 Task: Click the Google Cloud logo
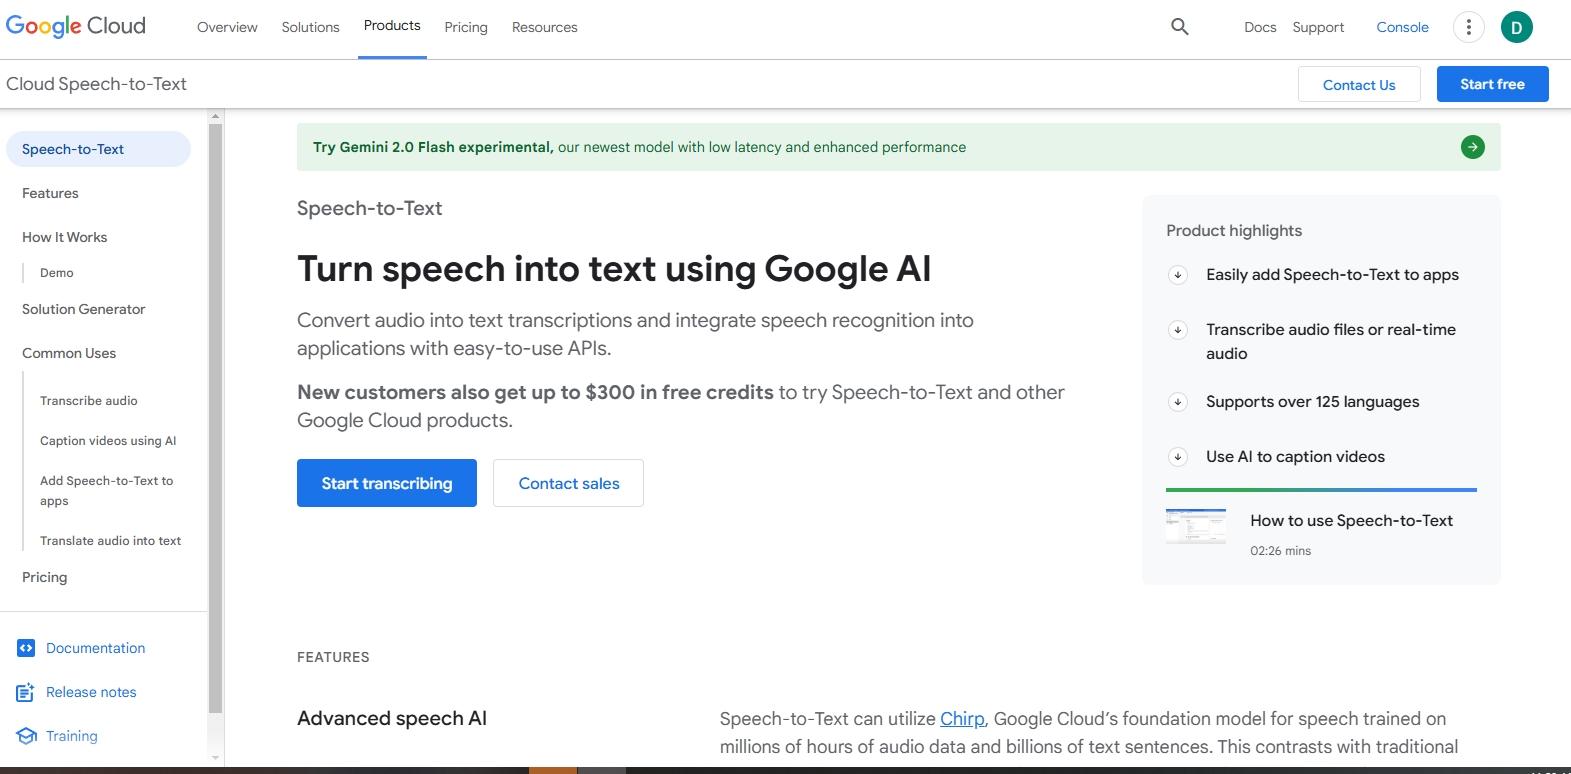click(x=76, y=26)
